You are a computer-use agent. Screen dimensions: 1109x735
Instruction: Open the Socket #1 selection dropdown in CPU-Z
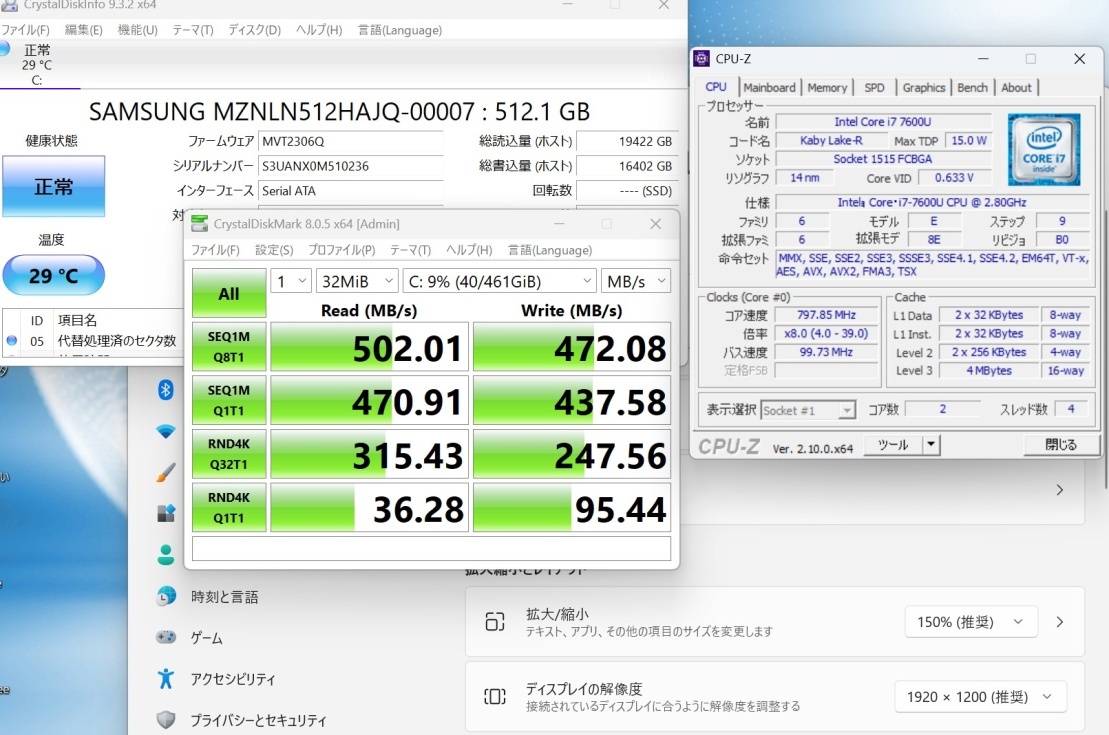(x=808, y=410)
